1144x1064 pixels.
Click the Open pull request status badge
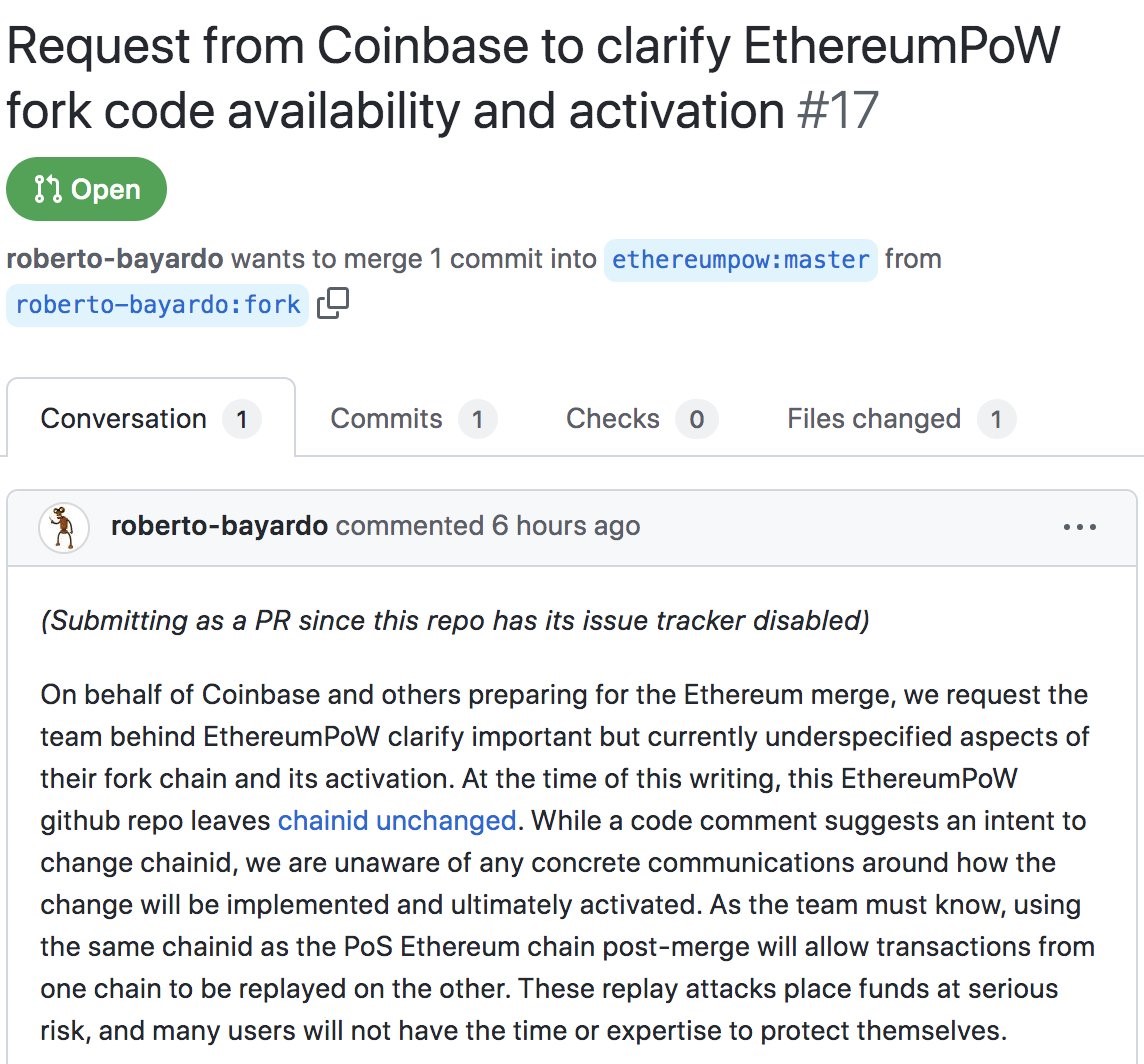(x=87, y=189)
